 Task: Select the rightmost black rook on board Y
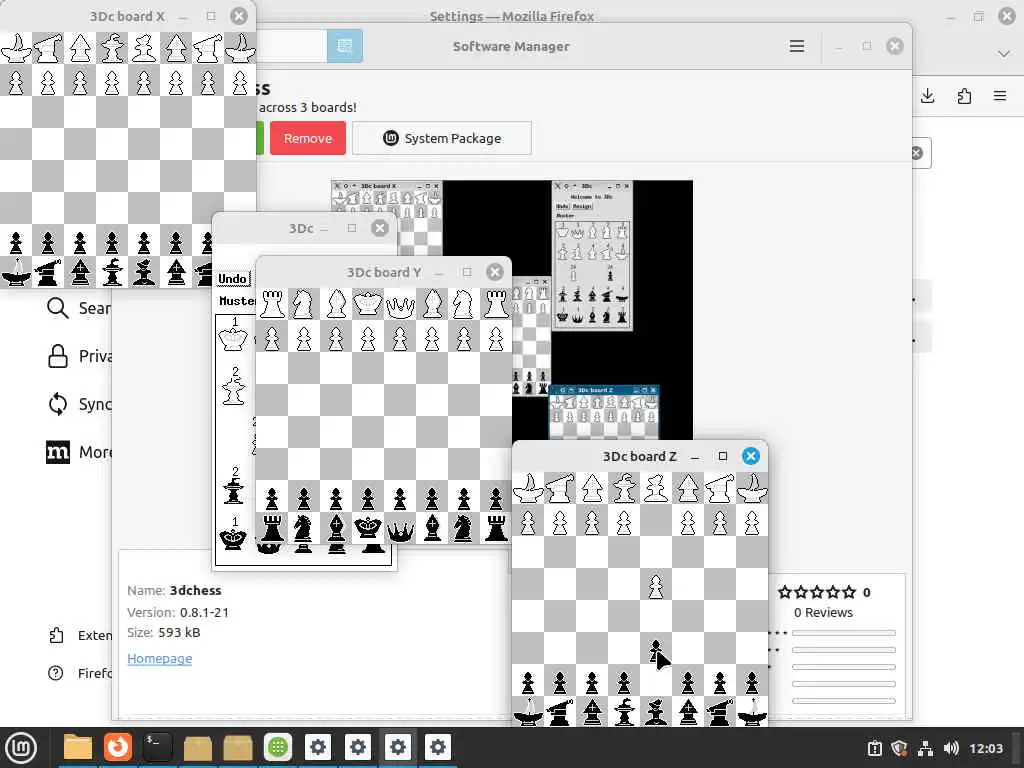pyautogui.click(x=496, y=528)
